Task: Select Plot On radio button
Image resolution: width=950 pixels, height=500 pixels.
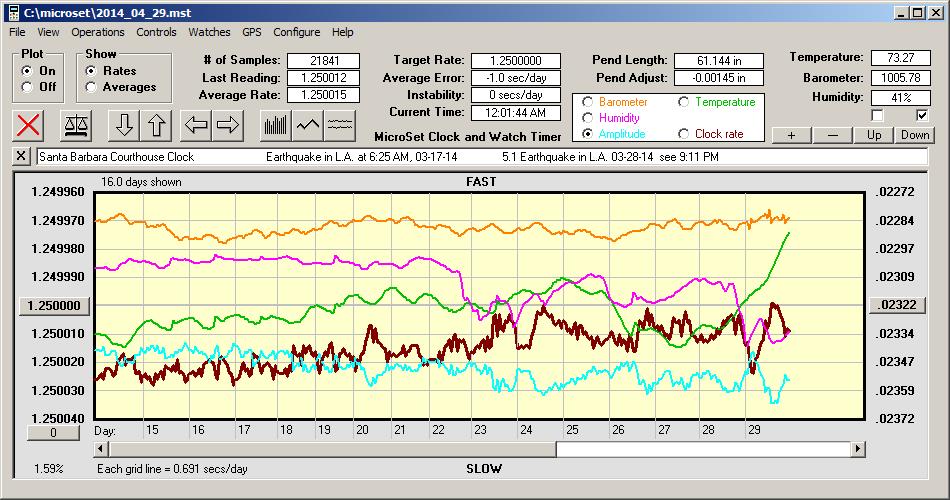Action: [x=27, y=71]
